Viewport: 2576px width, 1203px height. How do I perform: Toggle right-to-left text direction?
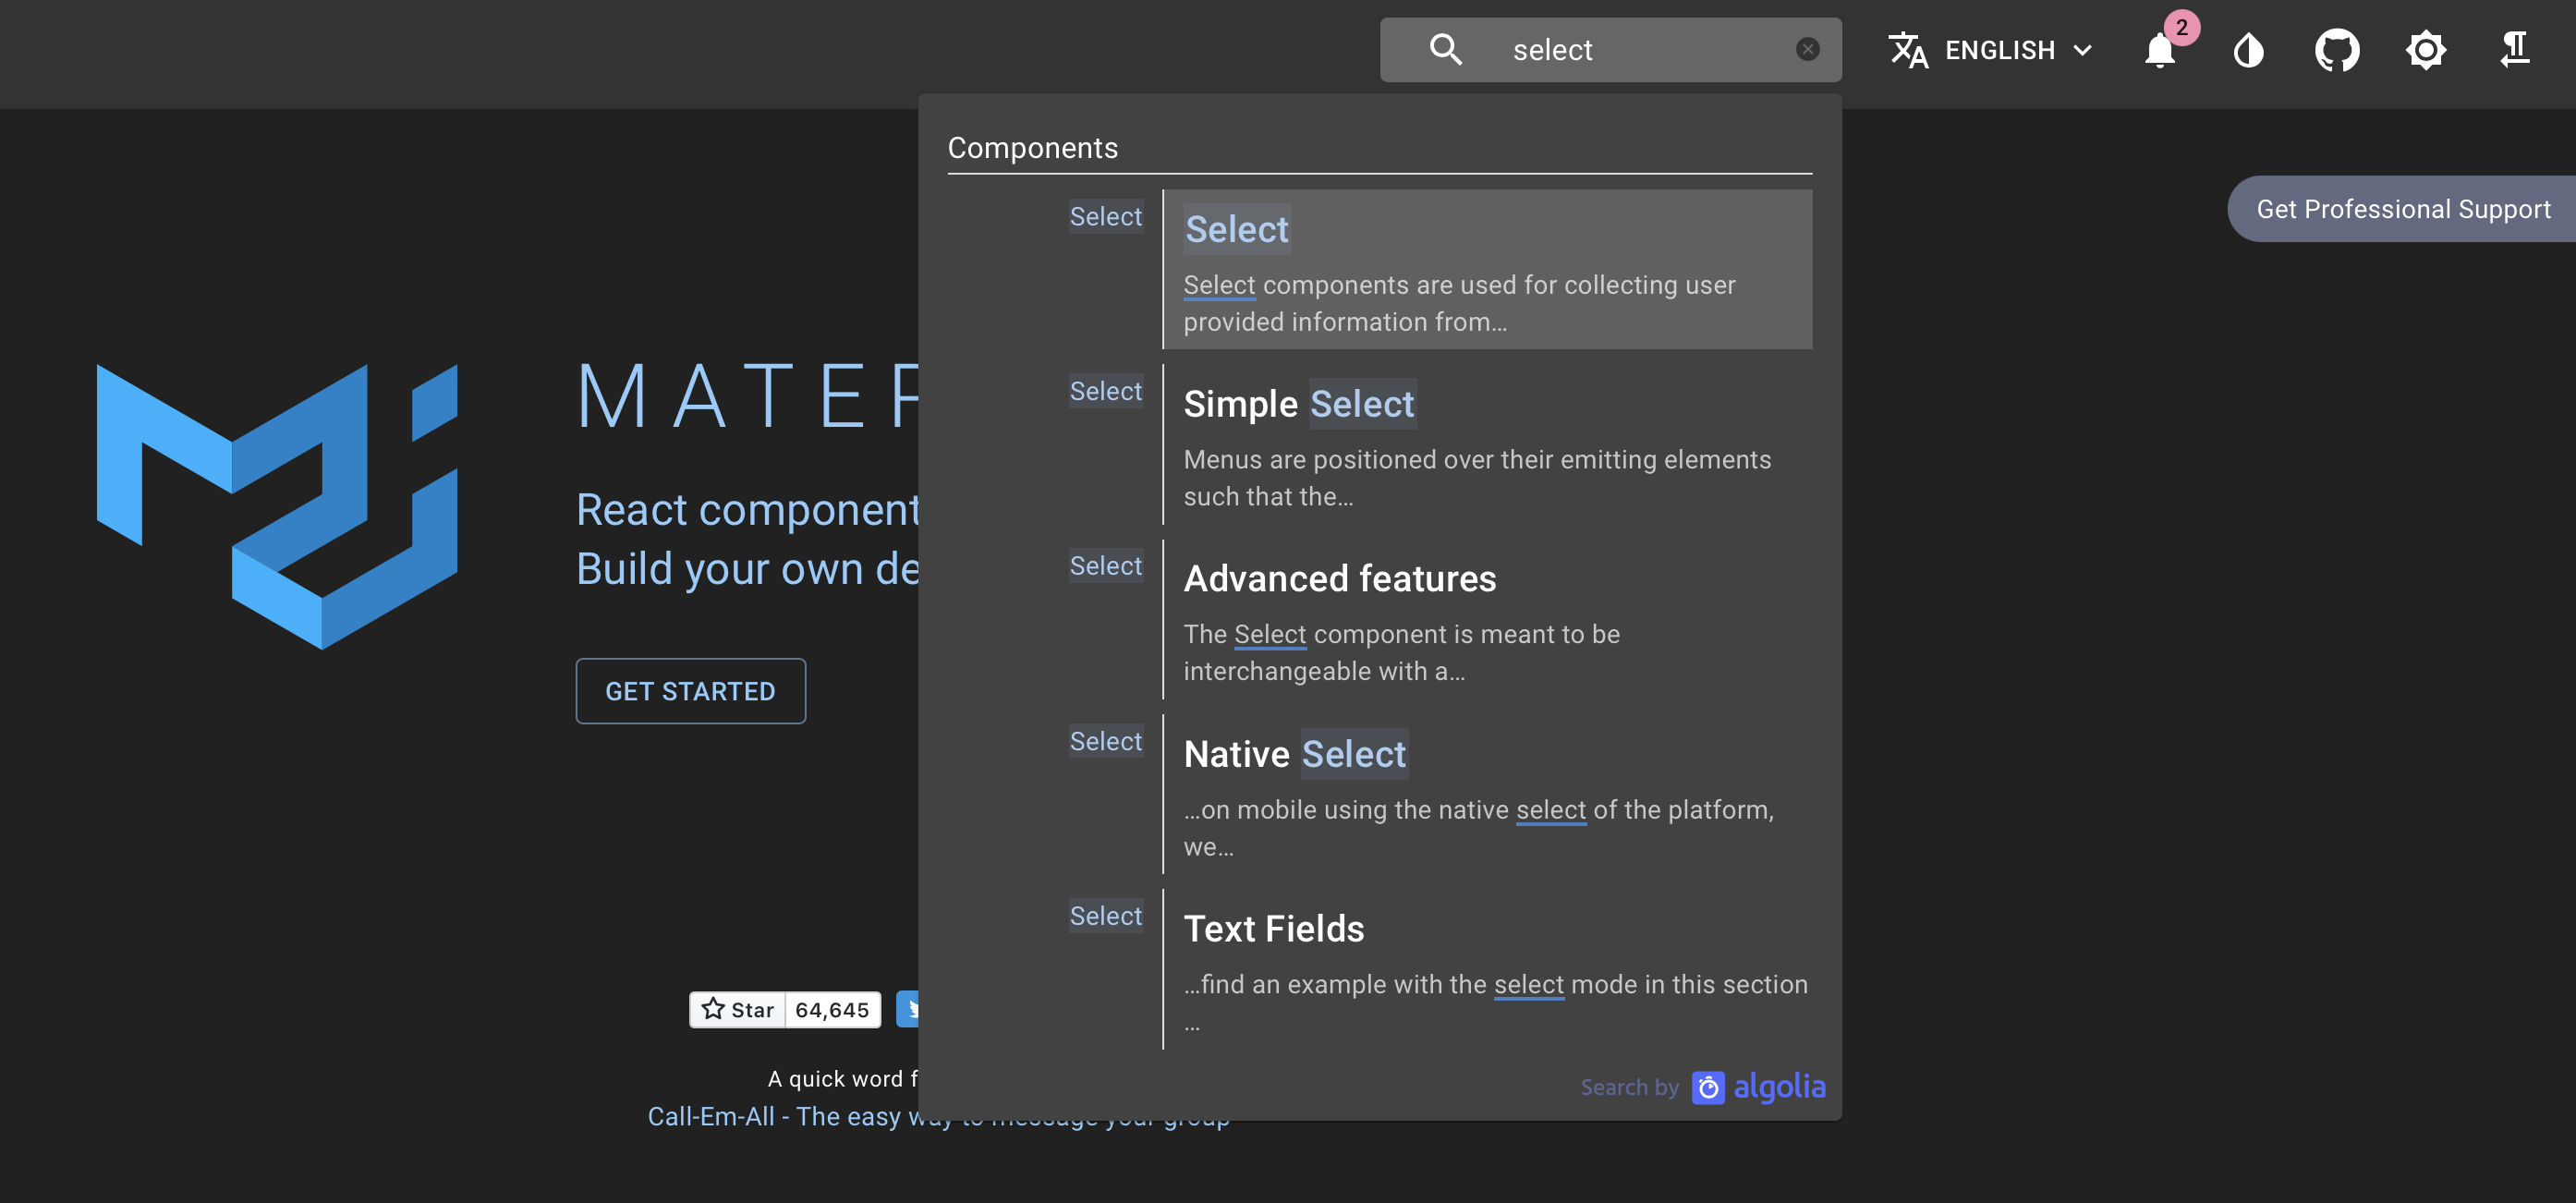tap(2515, 49)
